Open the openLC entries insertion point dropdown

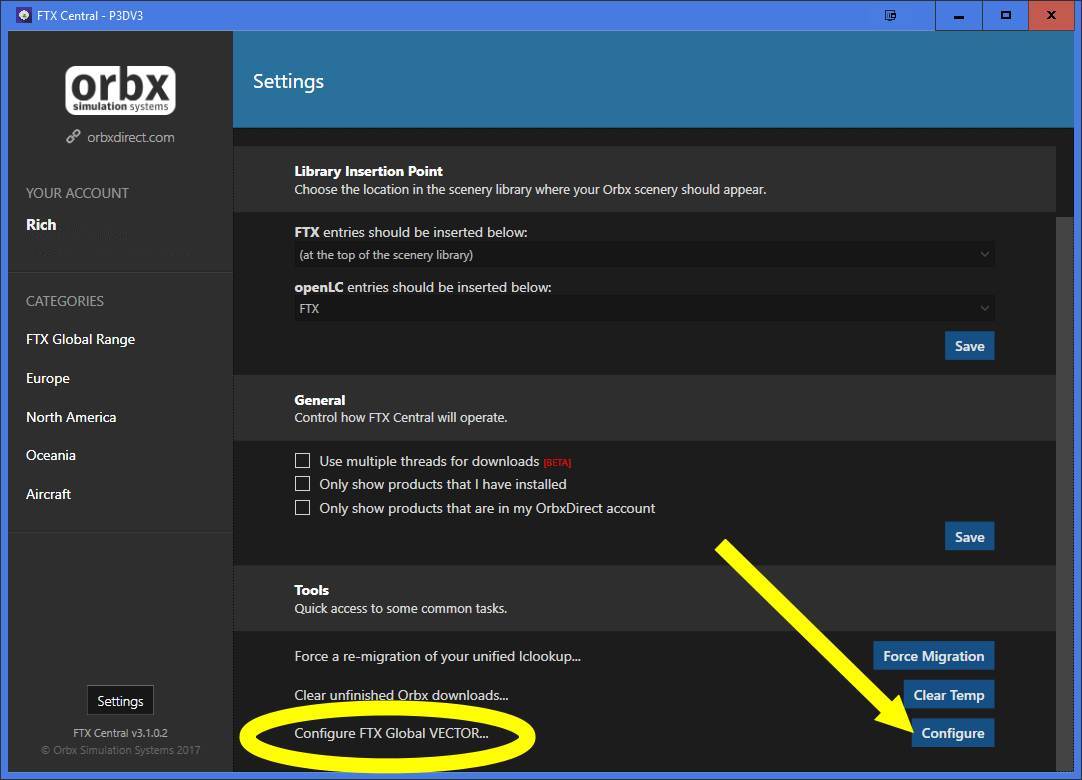pyautogui.click(x=645, y=309)
